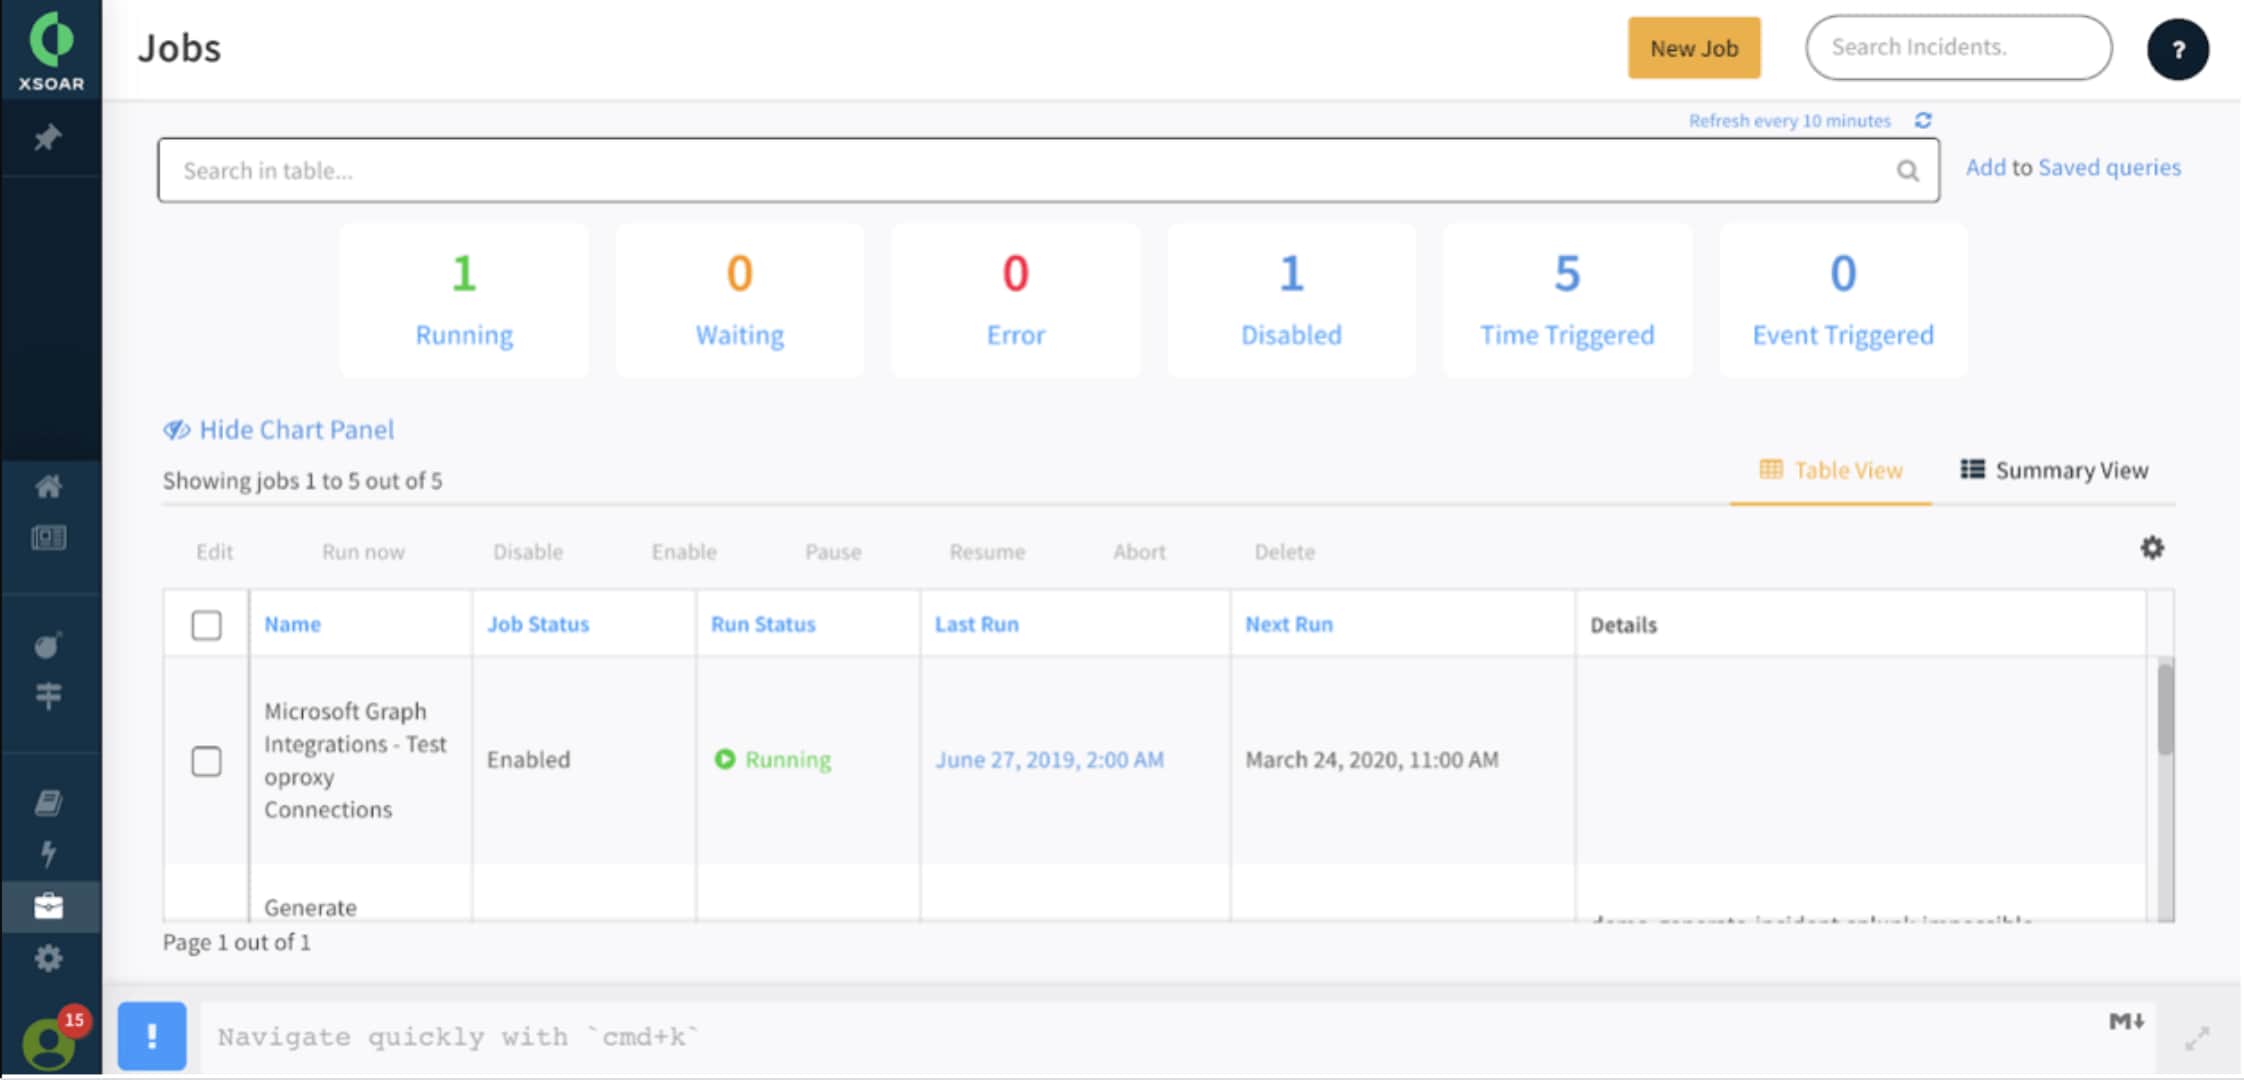Filter by Waiting jobs card
2244x1080 pixels.
[x=740, y=300]
